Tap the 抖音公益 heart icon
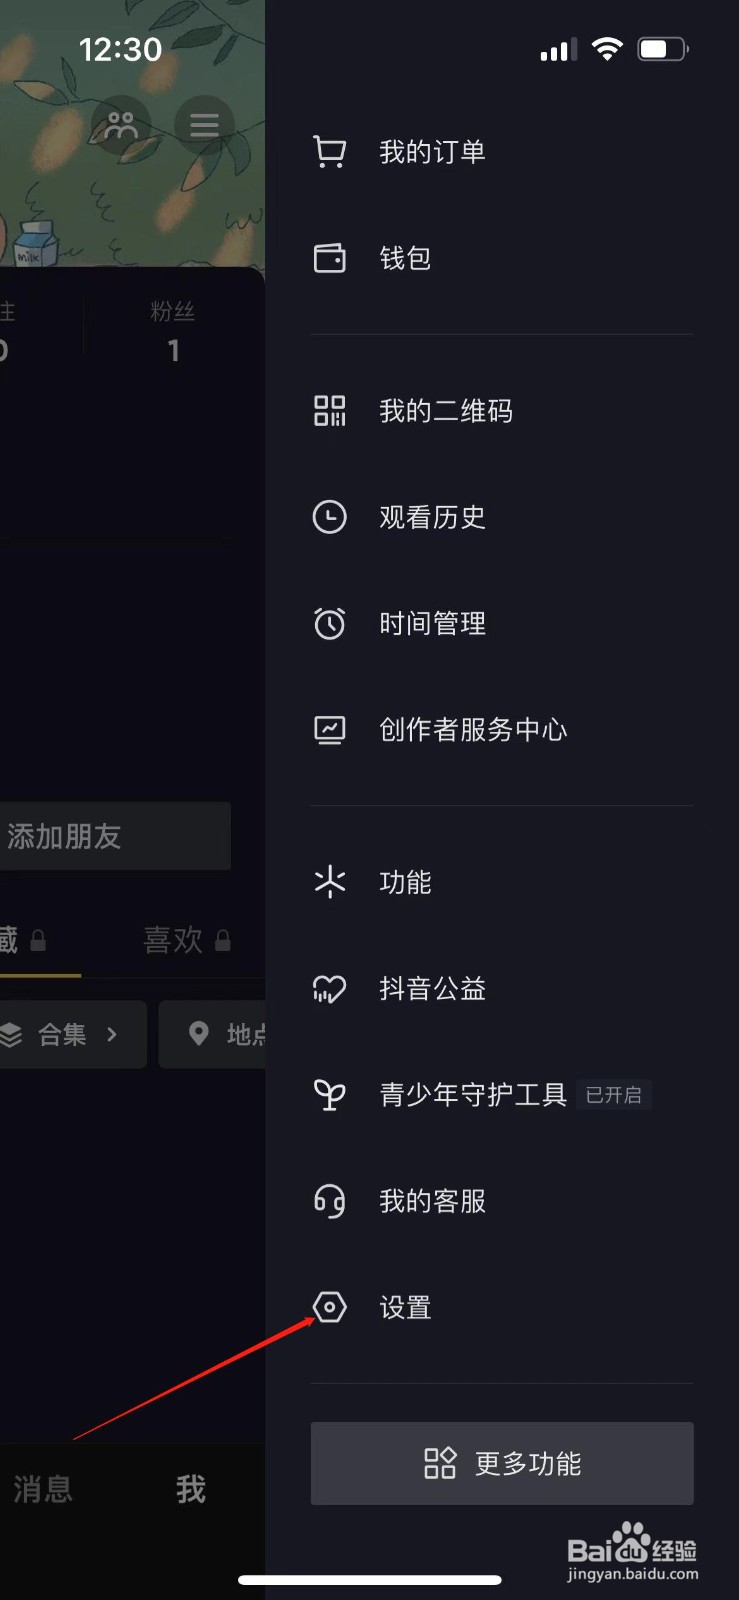The height and width of the screenshot is (1600, 739). [330, 989]
